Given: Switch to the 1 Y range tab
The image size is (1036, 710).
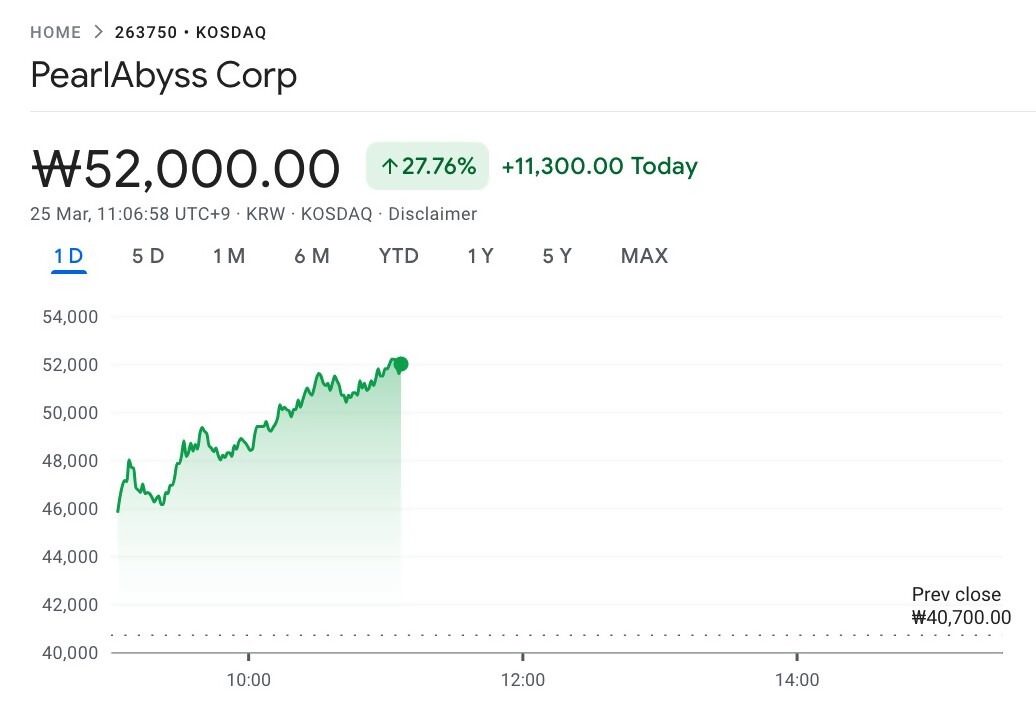Looking at the screenshot, I should [x=481, y=256].
